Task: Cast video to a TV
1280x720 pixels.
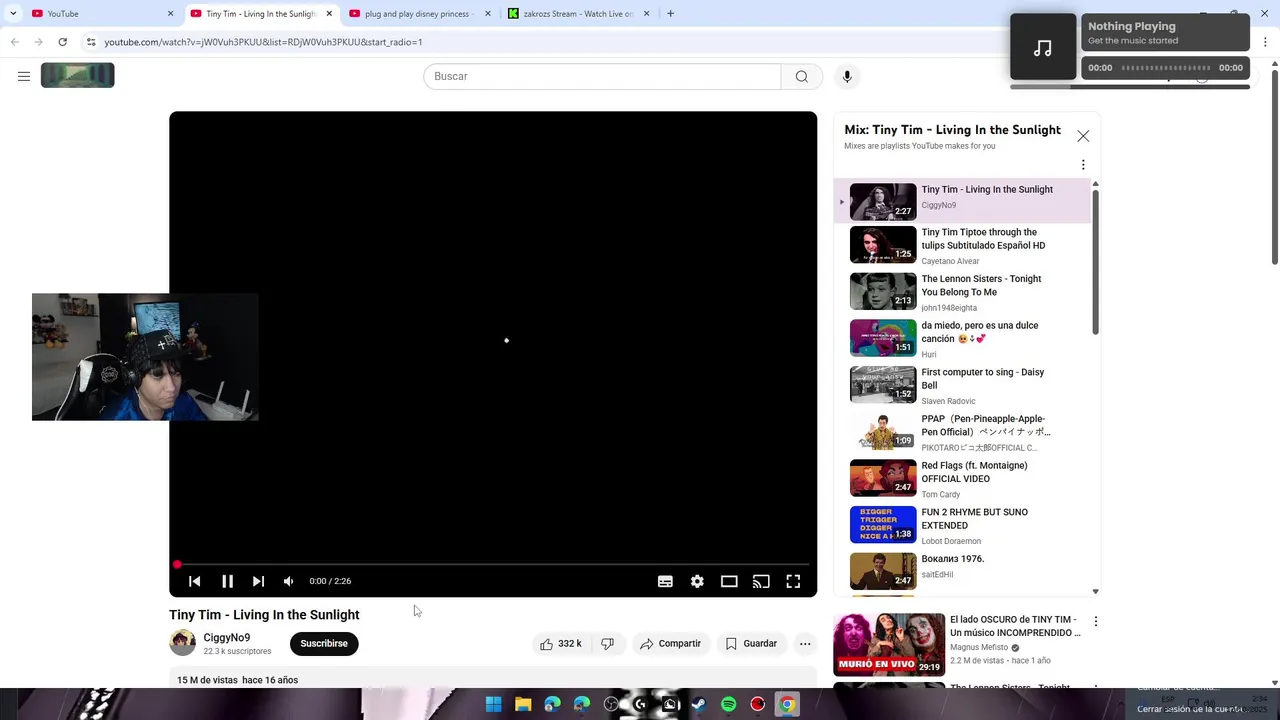Action: [x=761, y=581]
